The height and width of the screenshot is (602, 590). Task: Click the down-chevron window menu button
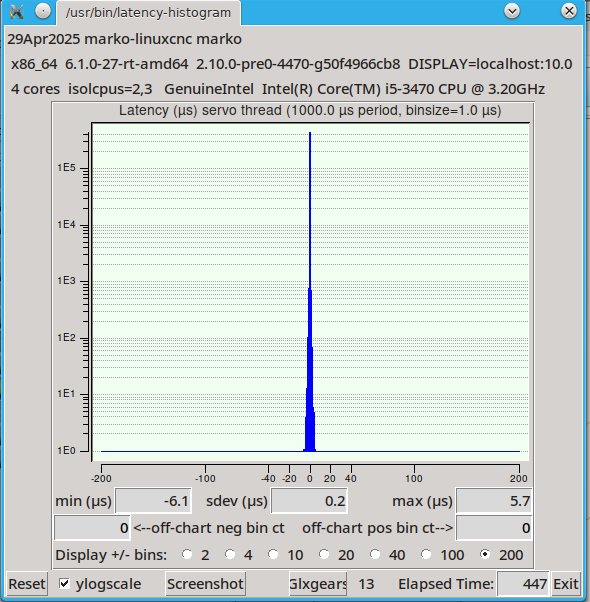(x=512, y=11)
